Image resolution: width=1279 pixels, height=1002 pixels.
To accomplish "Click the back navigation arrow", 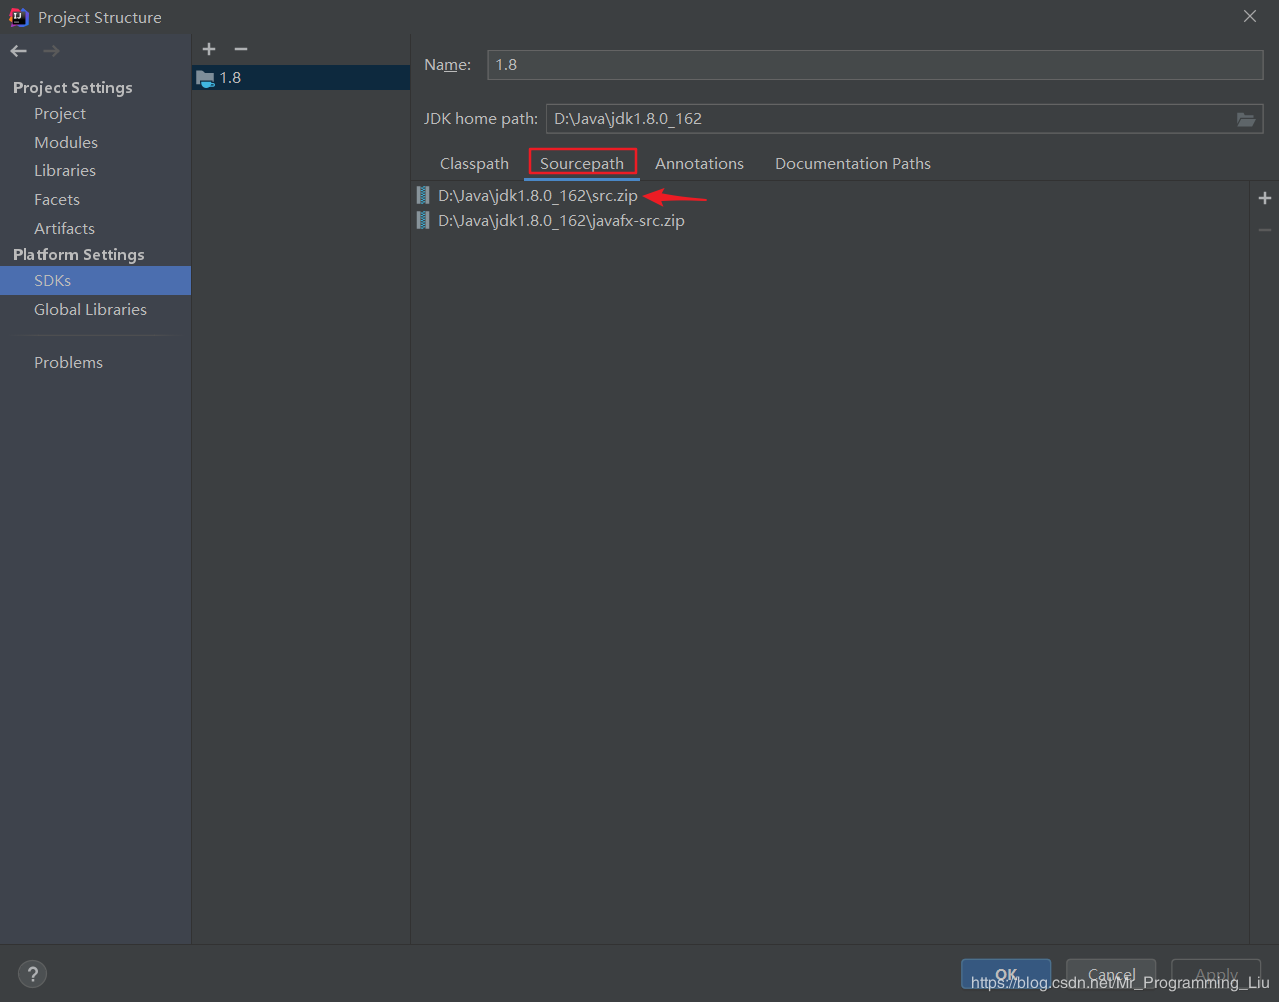I will pyautogui.click(x=19, y=51).
